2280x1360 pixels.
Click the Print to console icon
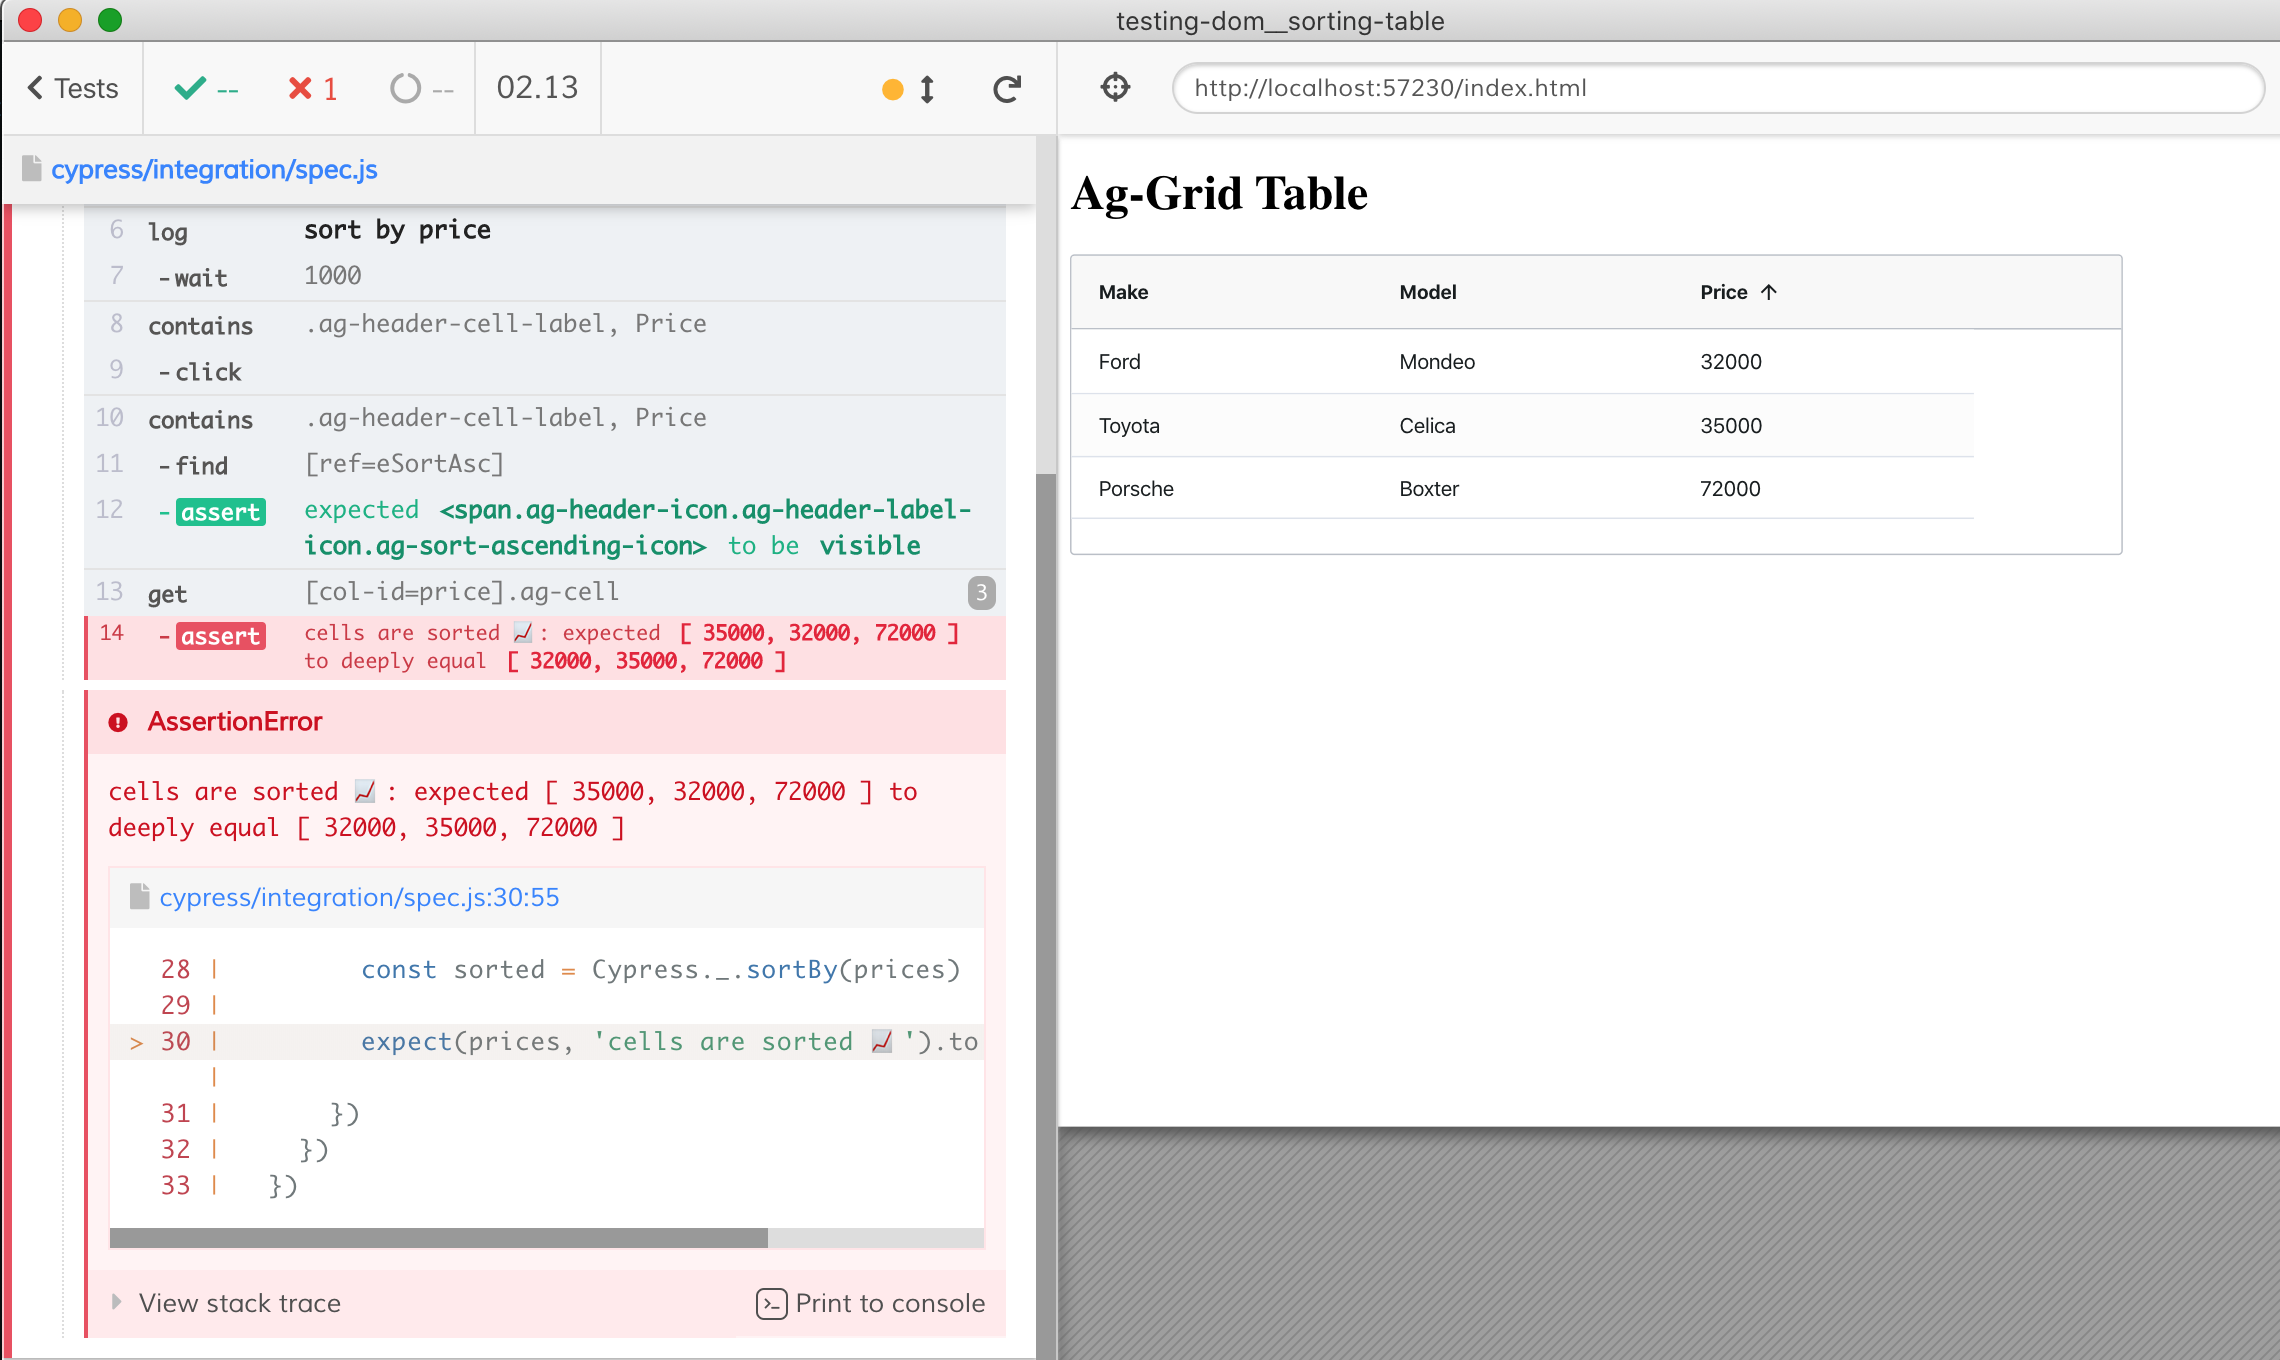[771, 1303]
